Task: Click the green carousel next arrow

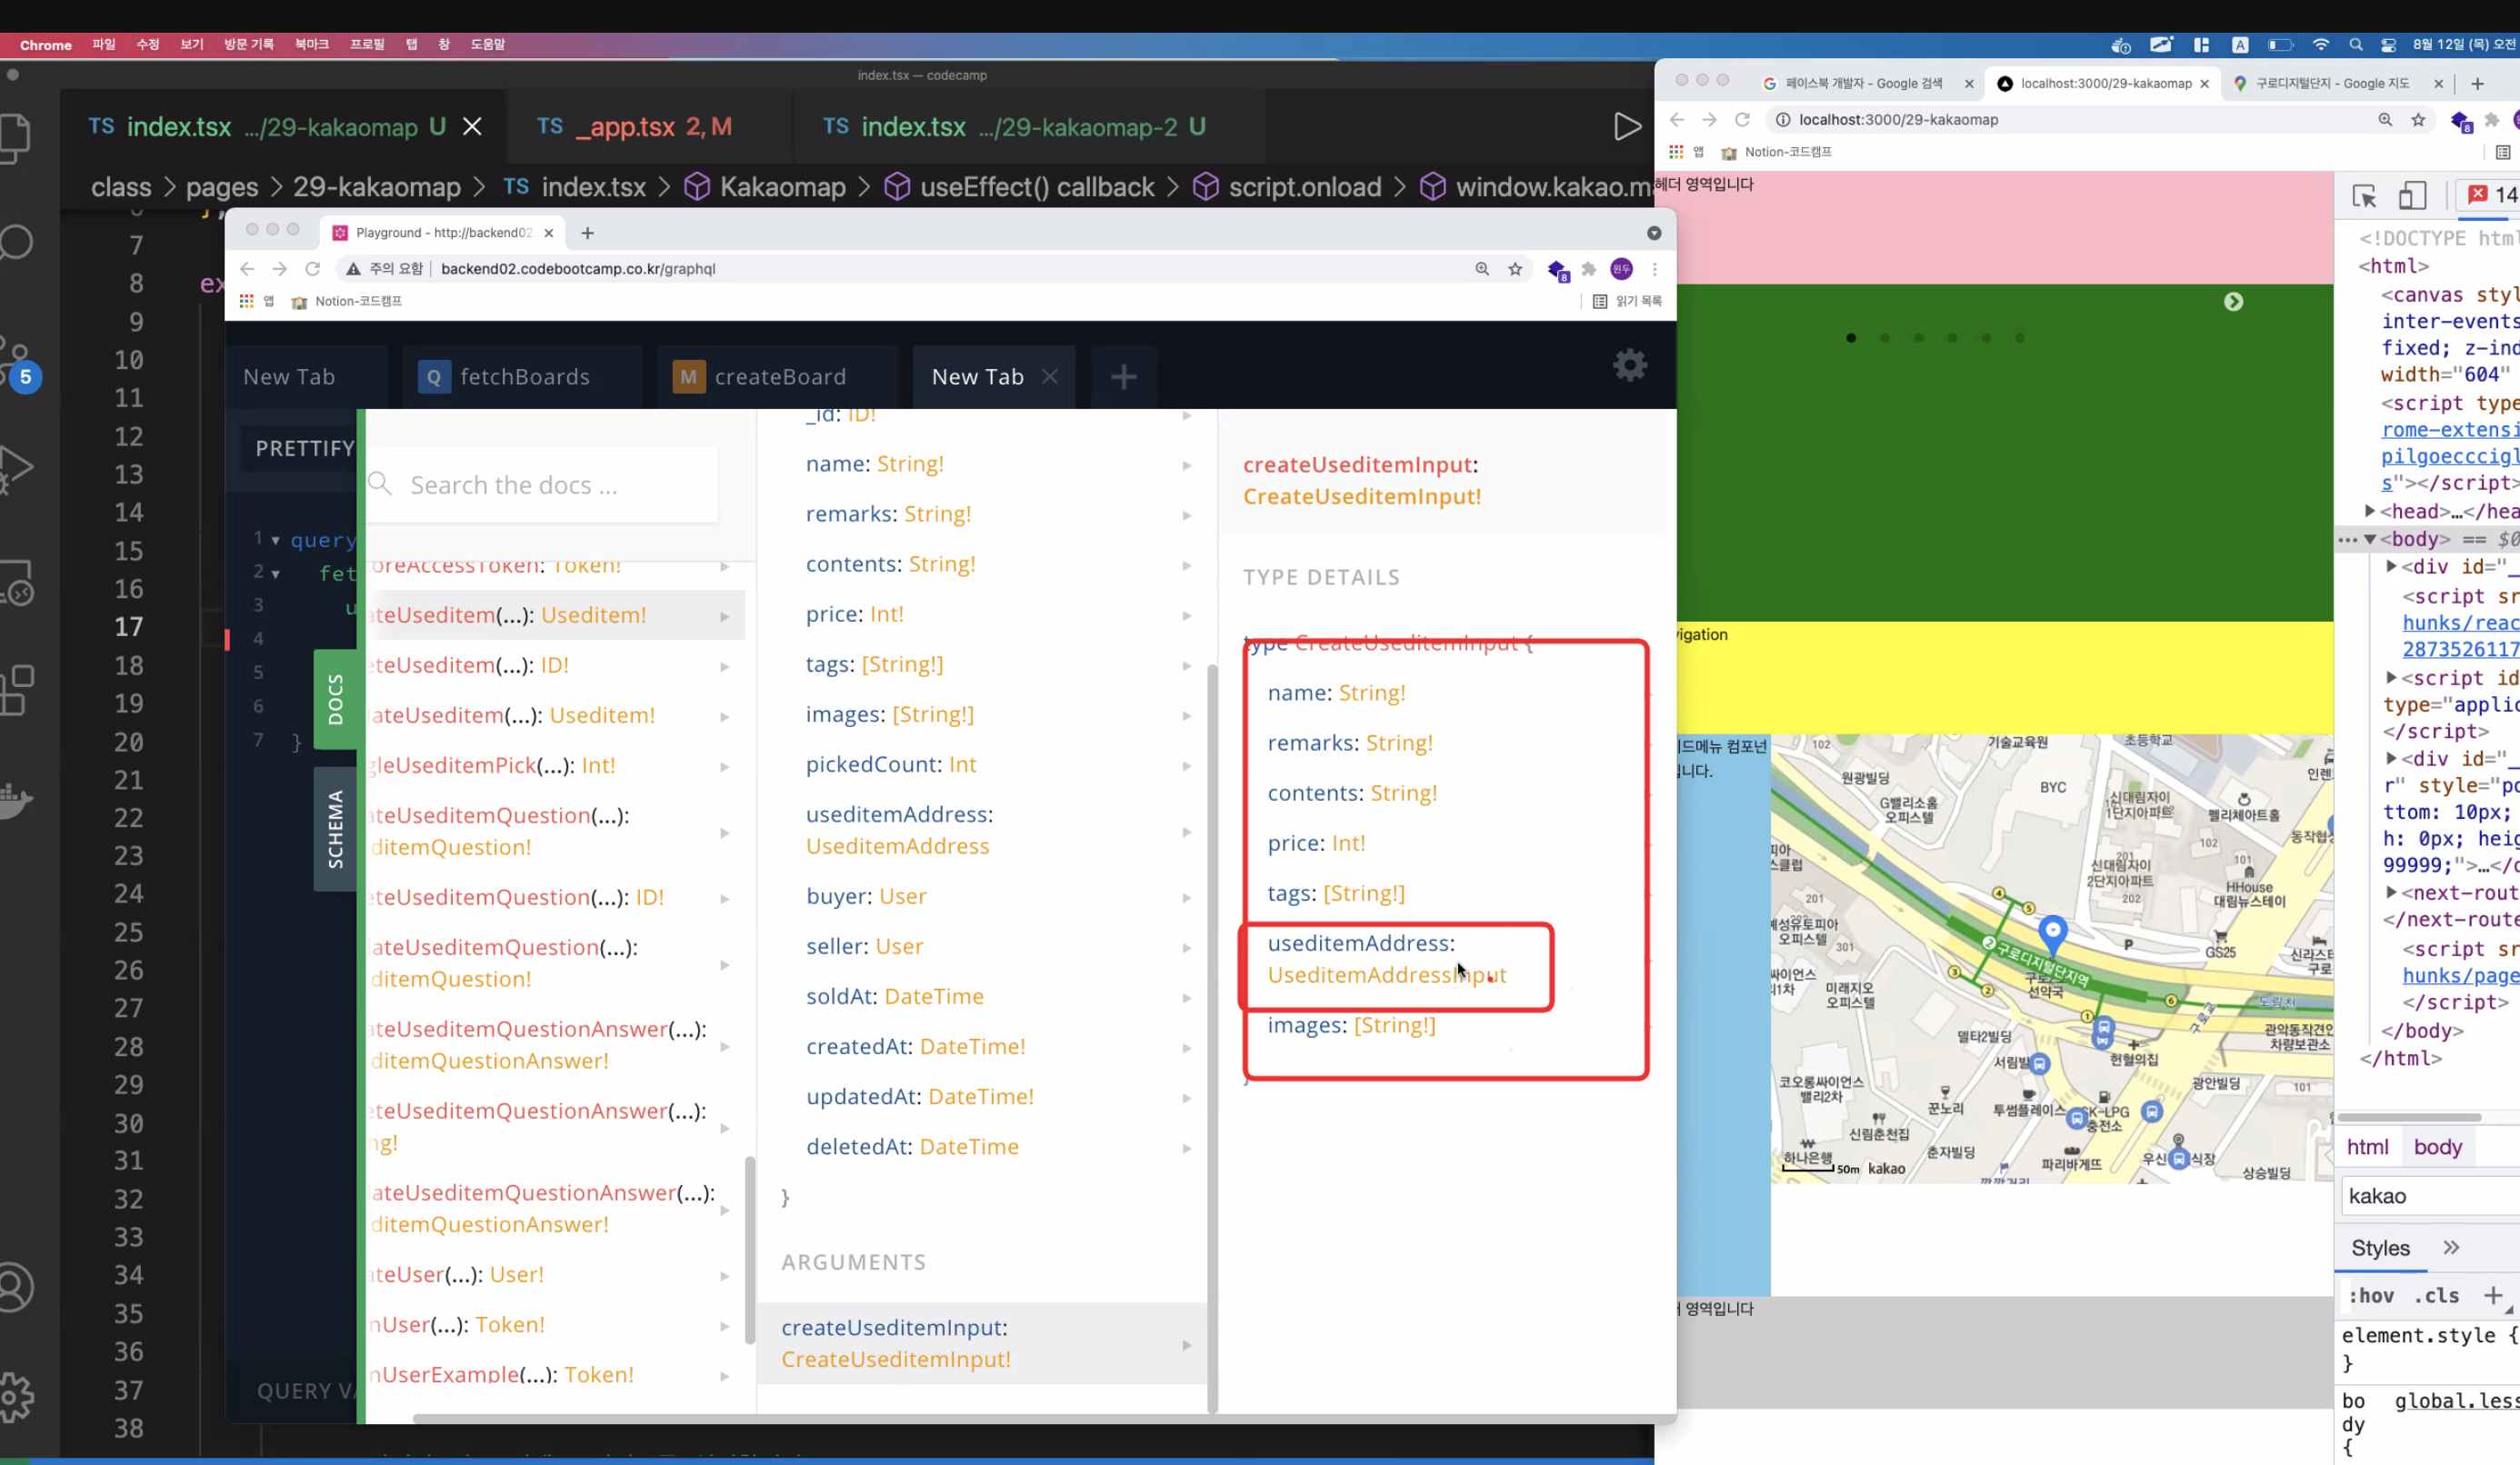Action: tap(2233, 302)
